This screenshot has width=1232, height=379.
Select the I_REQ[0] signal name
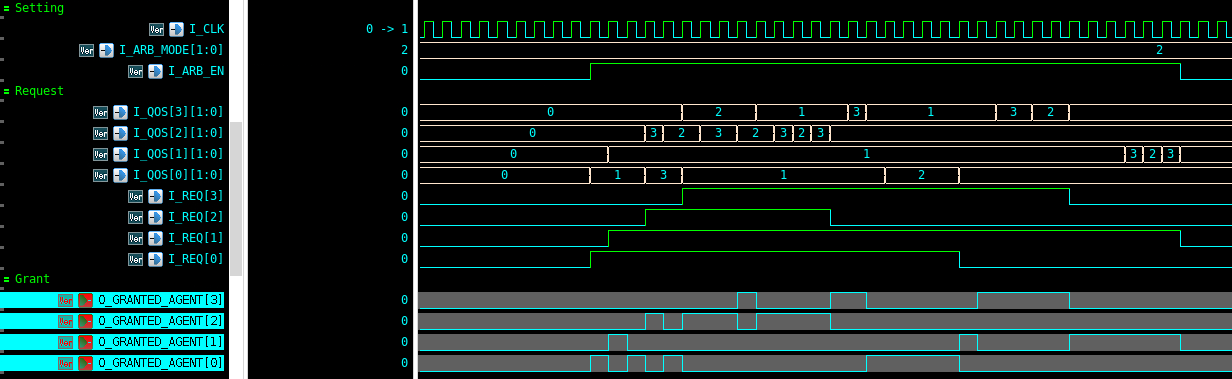point(196,259)
